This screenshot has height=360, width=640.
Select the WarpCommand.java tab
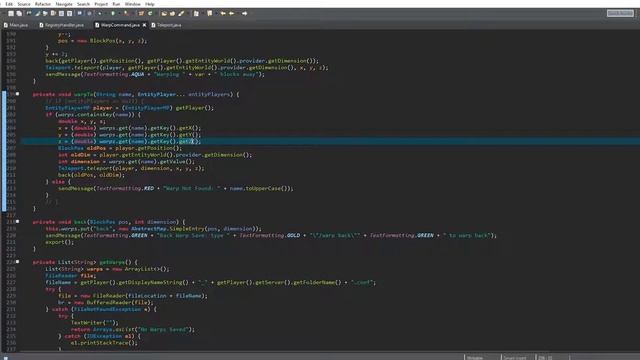(118, 25)
